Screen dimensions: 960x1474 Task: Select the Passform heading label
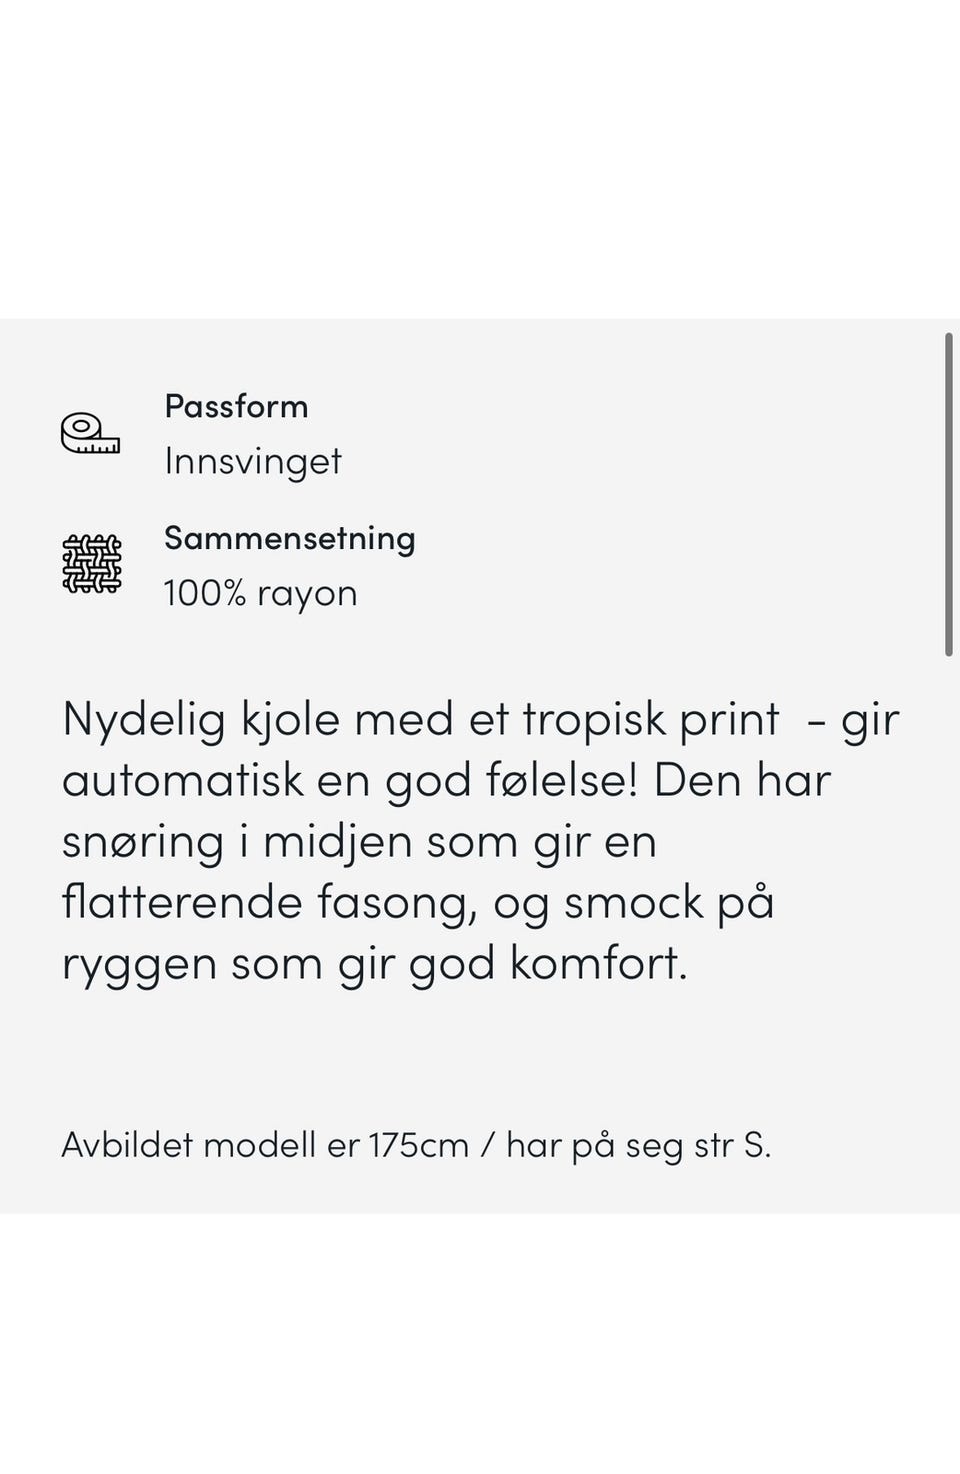[x=236, y=406]
